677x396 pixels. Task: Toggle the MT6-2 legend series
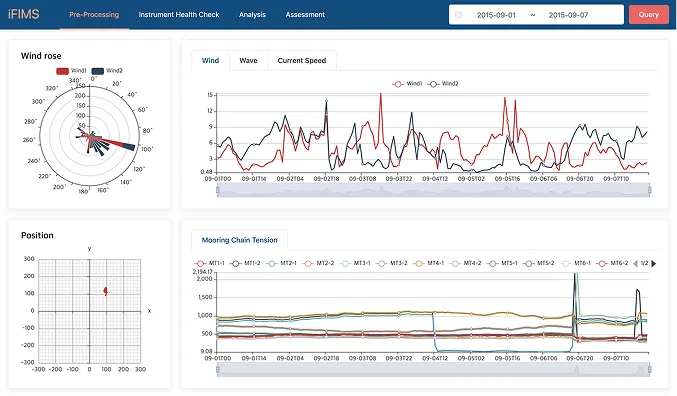pyautogui.click(x=612, y=263)
